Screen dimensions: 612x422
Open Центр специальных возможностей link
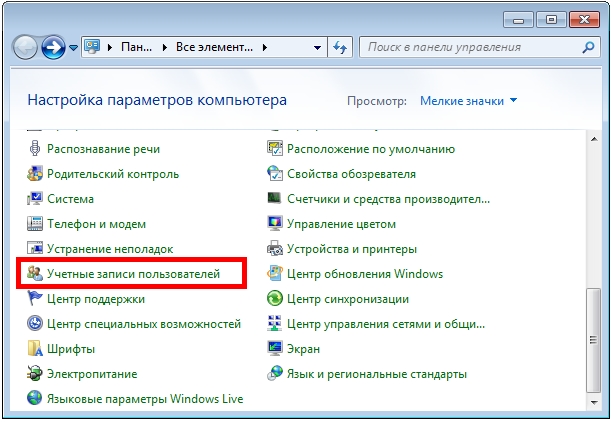(144, 324)
